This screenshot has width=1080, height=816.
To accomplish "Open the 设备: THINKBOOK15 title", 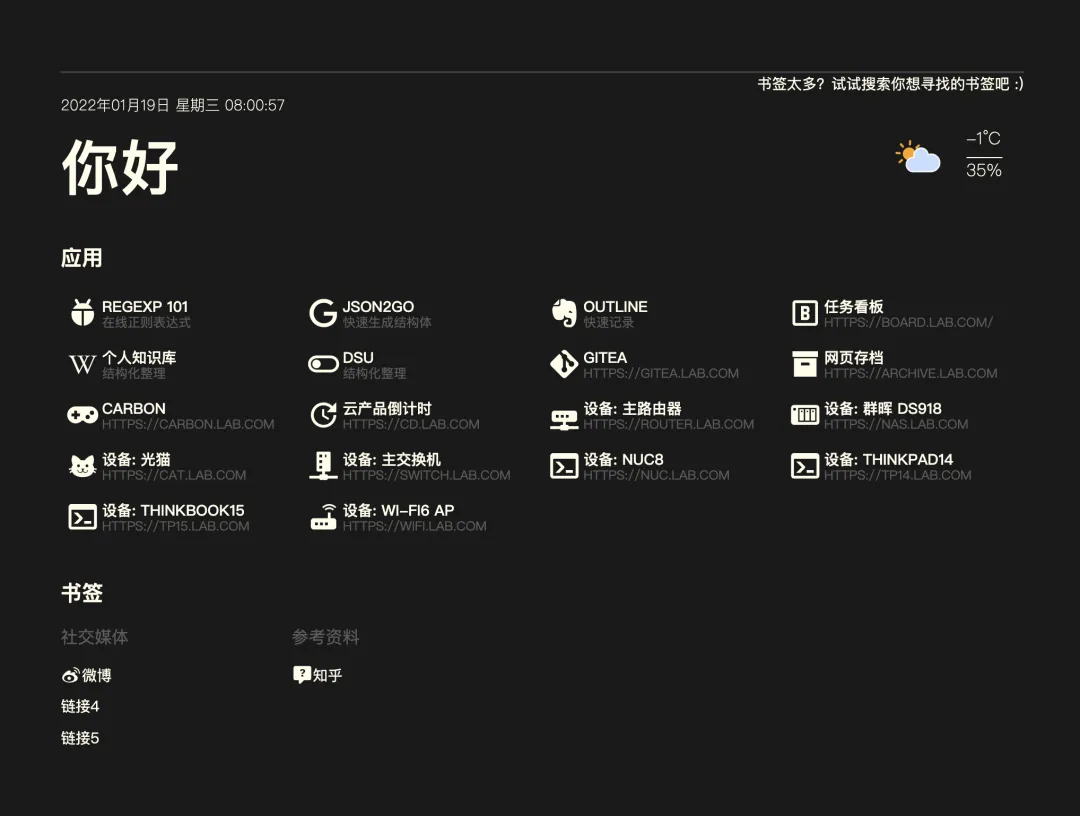I will [x=174, y=510].
